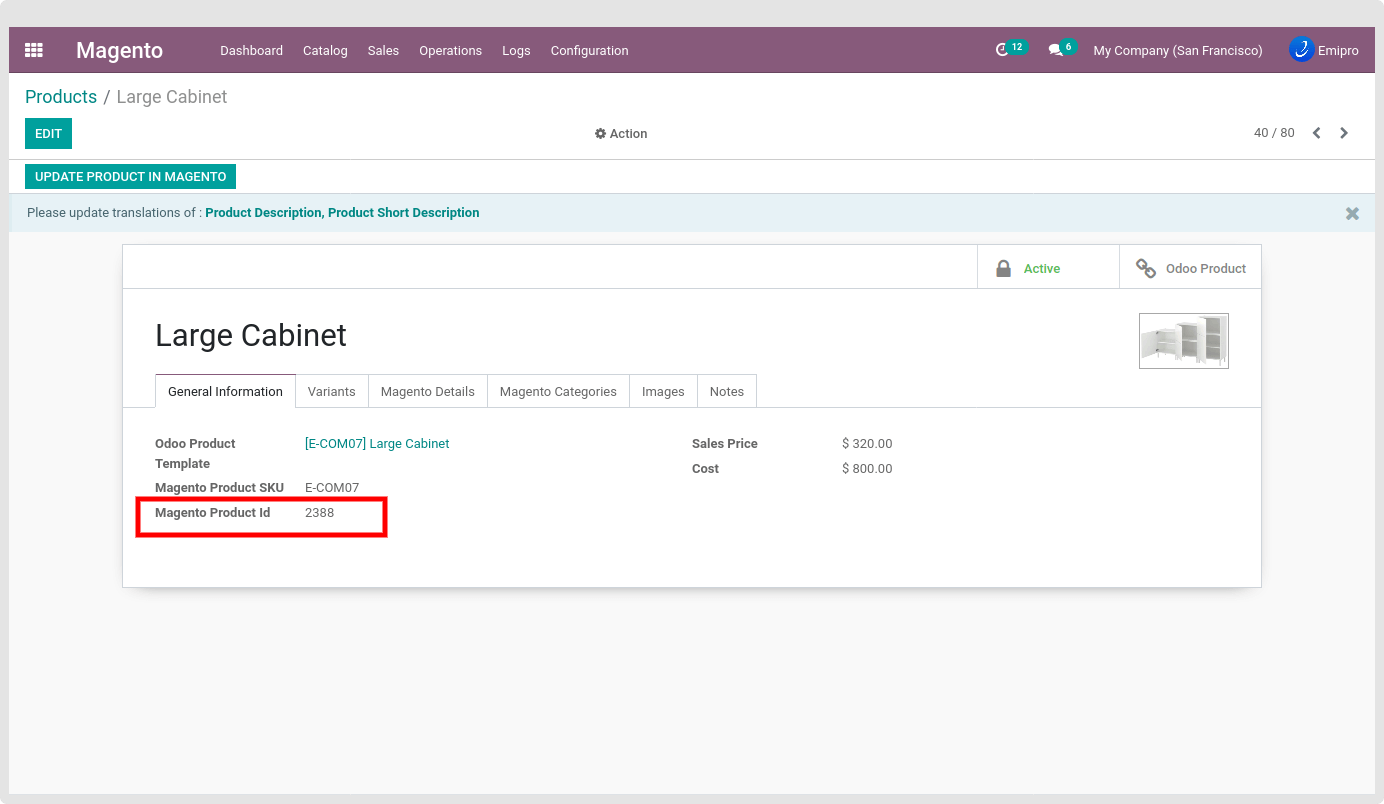Click the $ 800.00 cost value

click(x=867, y=469)
